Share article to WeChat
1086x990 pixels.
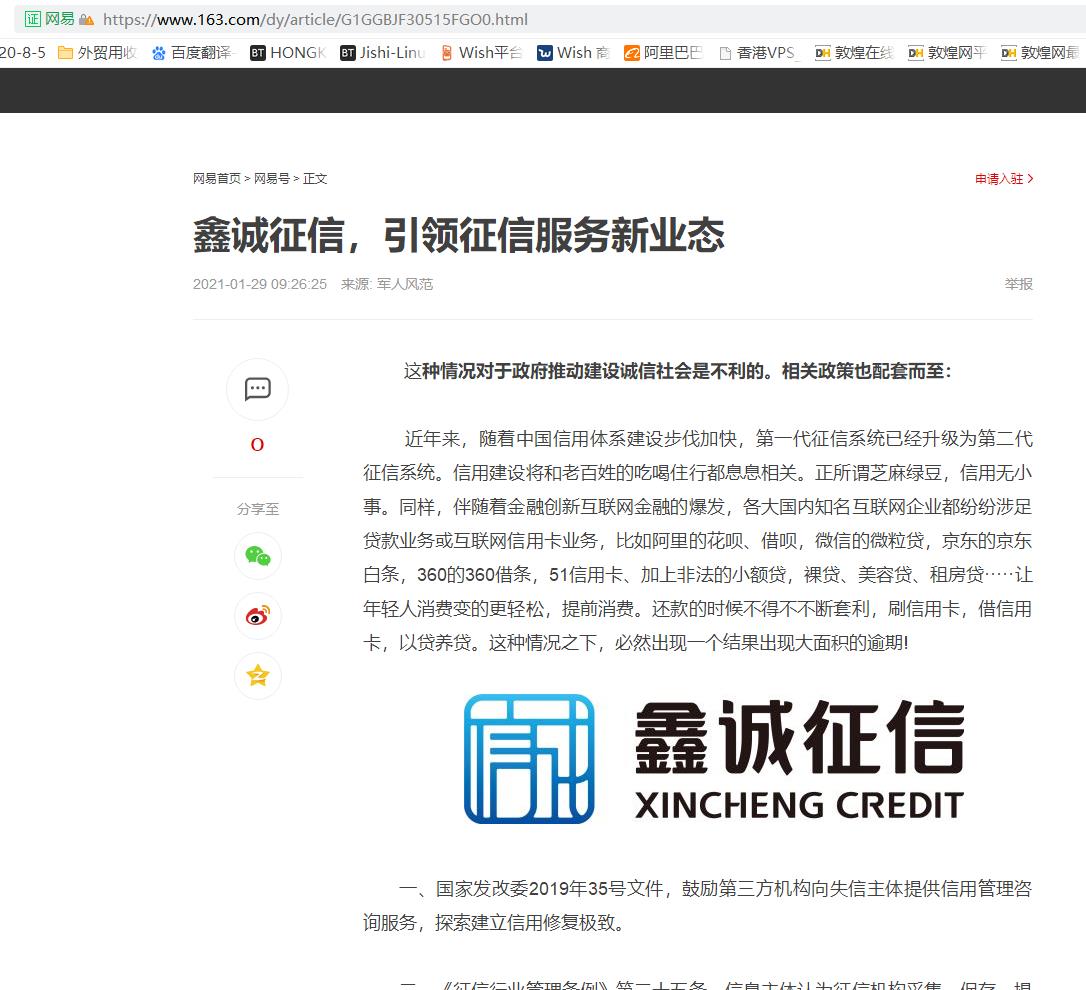(258, 556)
